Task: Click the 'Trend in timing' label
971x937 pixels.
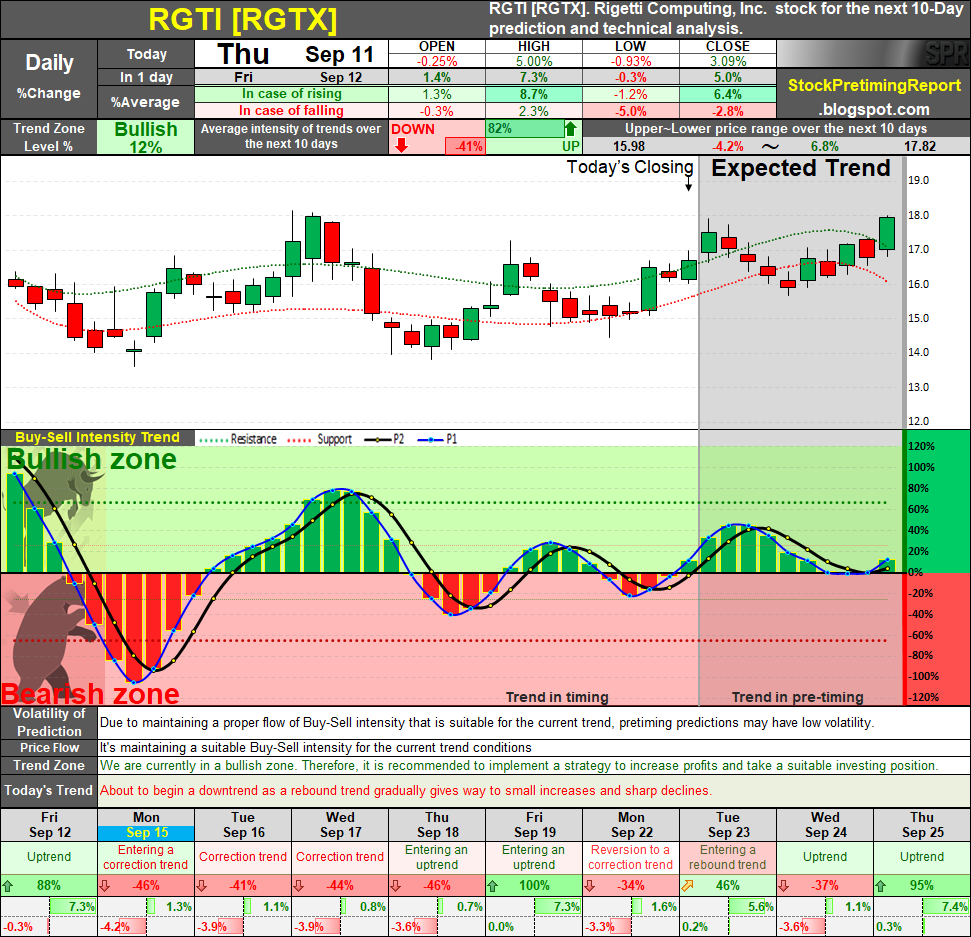Action: pyautogui.click(x=557, y=697)
